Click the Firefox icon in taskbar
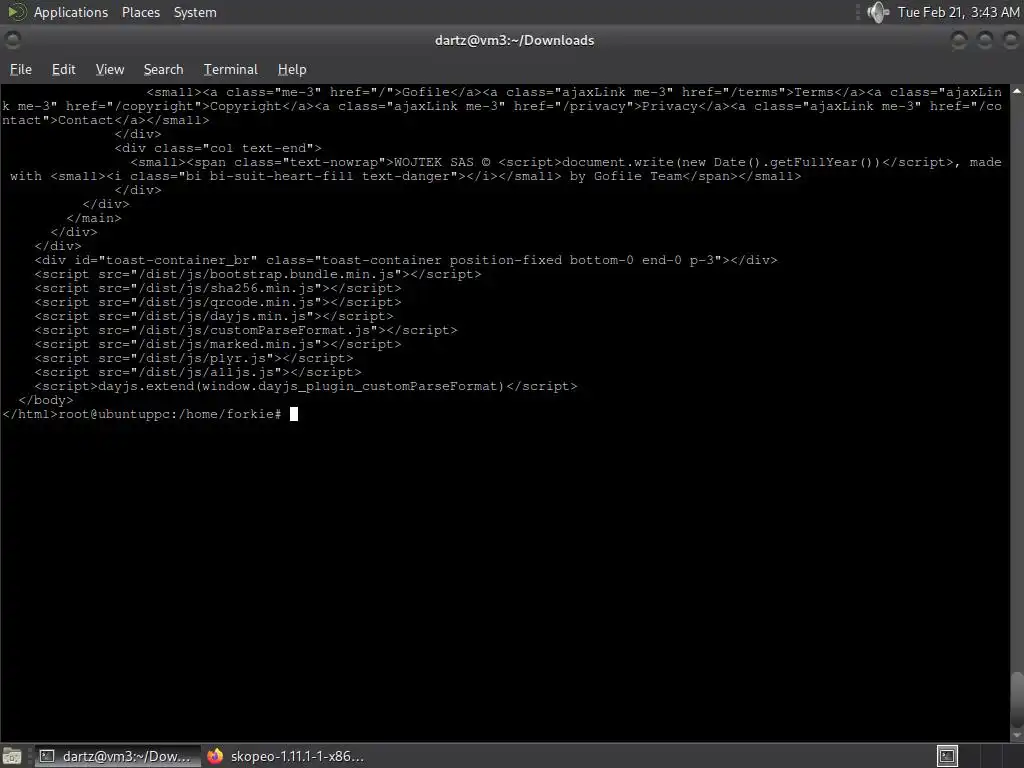The image size is (1024, 768). [215, 756]
